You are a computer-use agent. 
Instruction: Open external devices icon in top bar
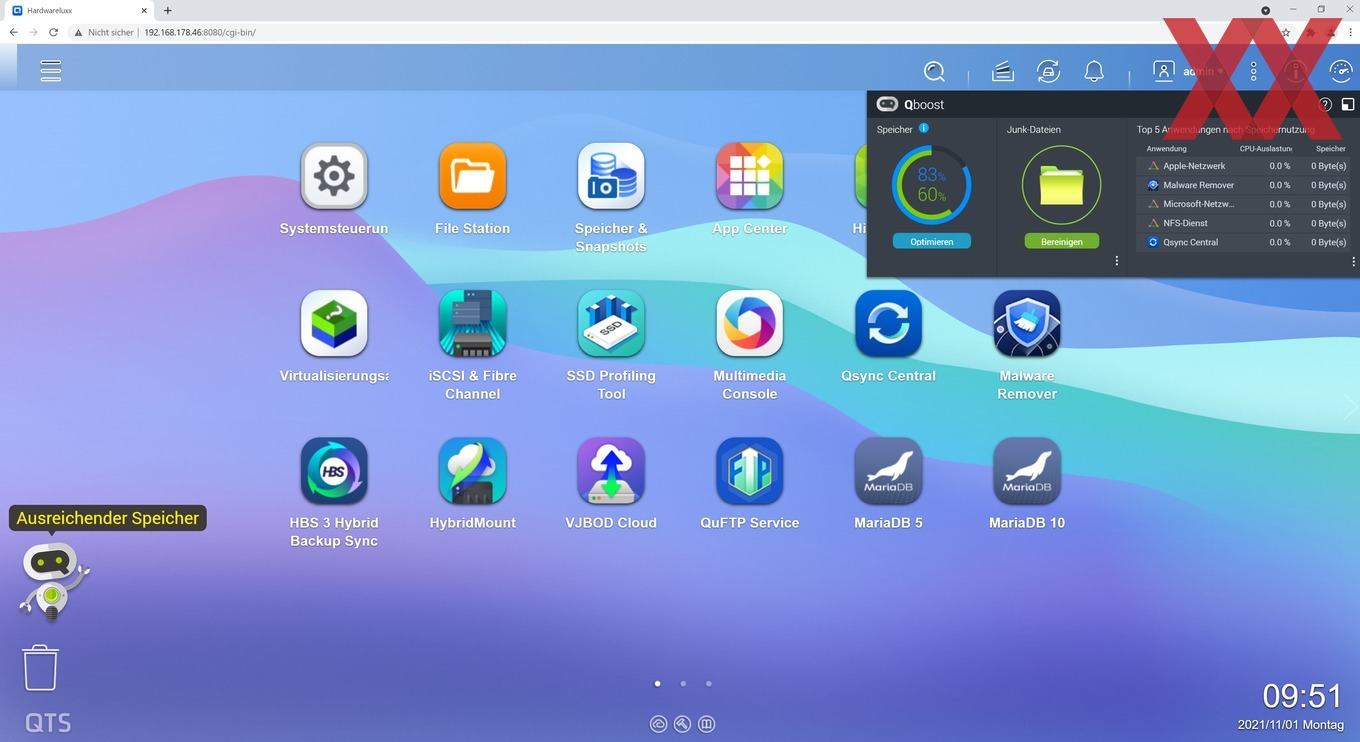[1048, 71]
